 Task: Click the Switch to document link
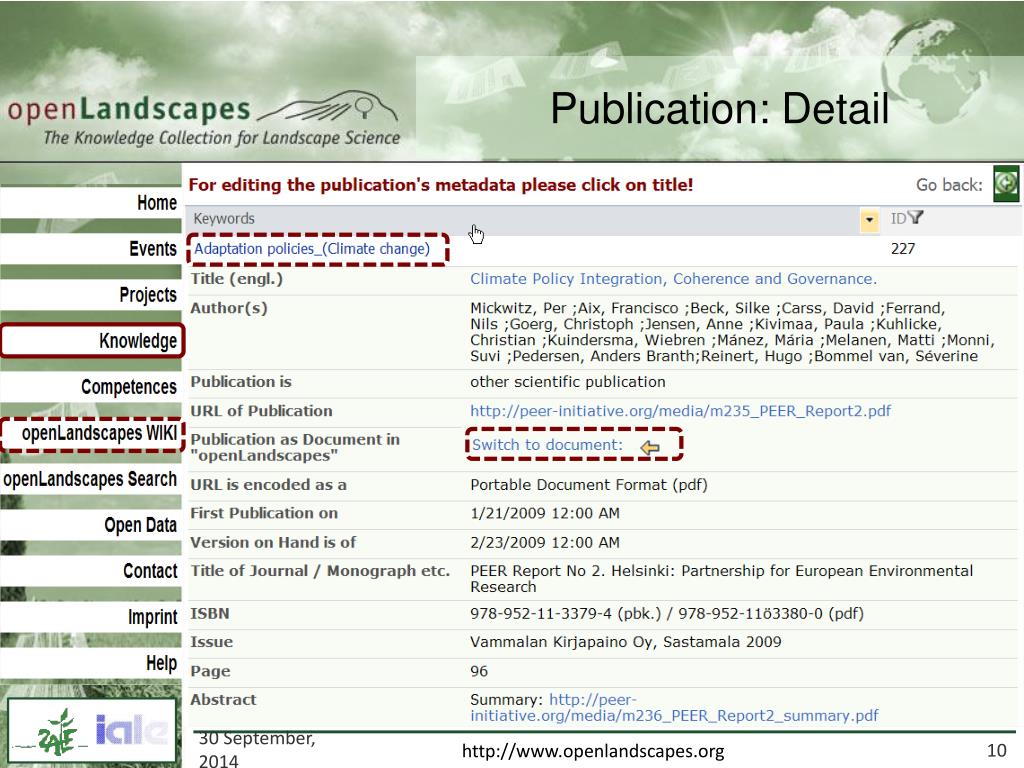[x=547, y=445]
